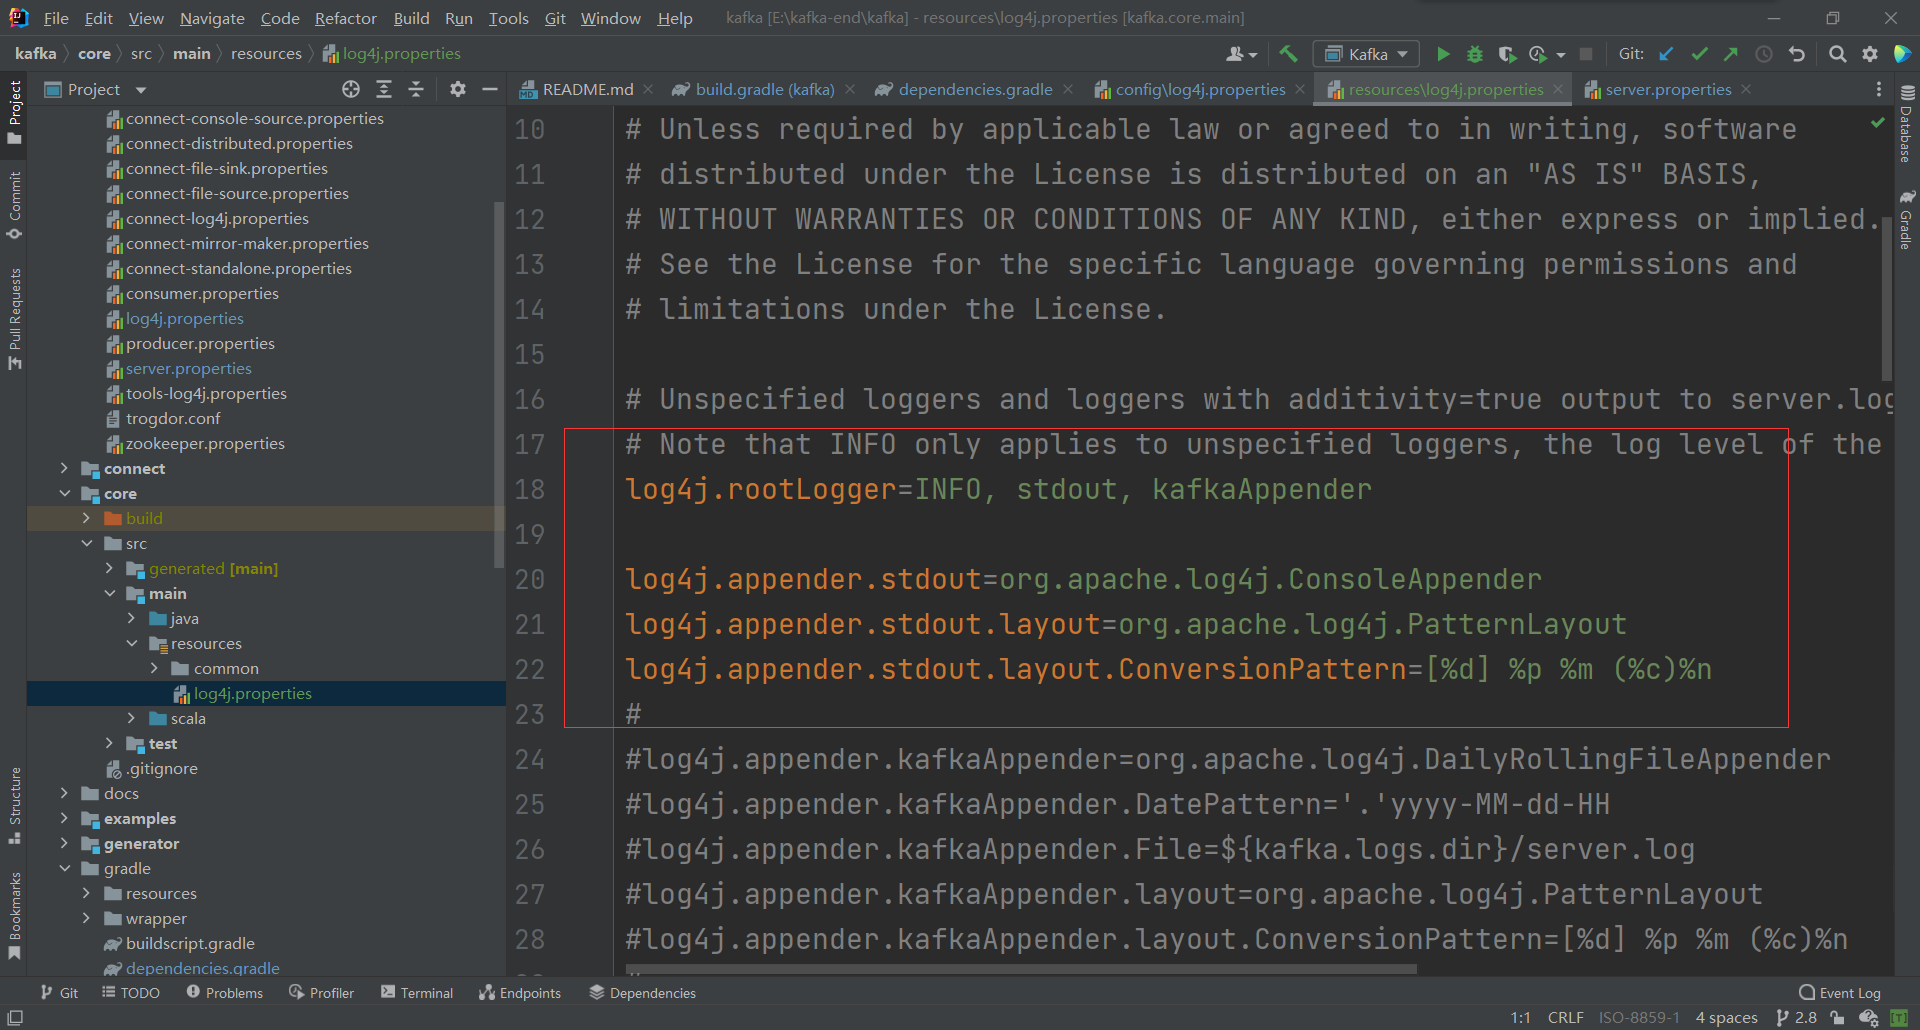Open the Endpoints tool window
The image size is (1920, 1030).
(520, 992)
